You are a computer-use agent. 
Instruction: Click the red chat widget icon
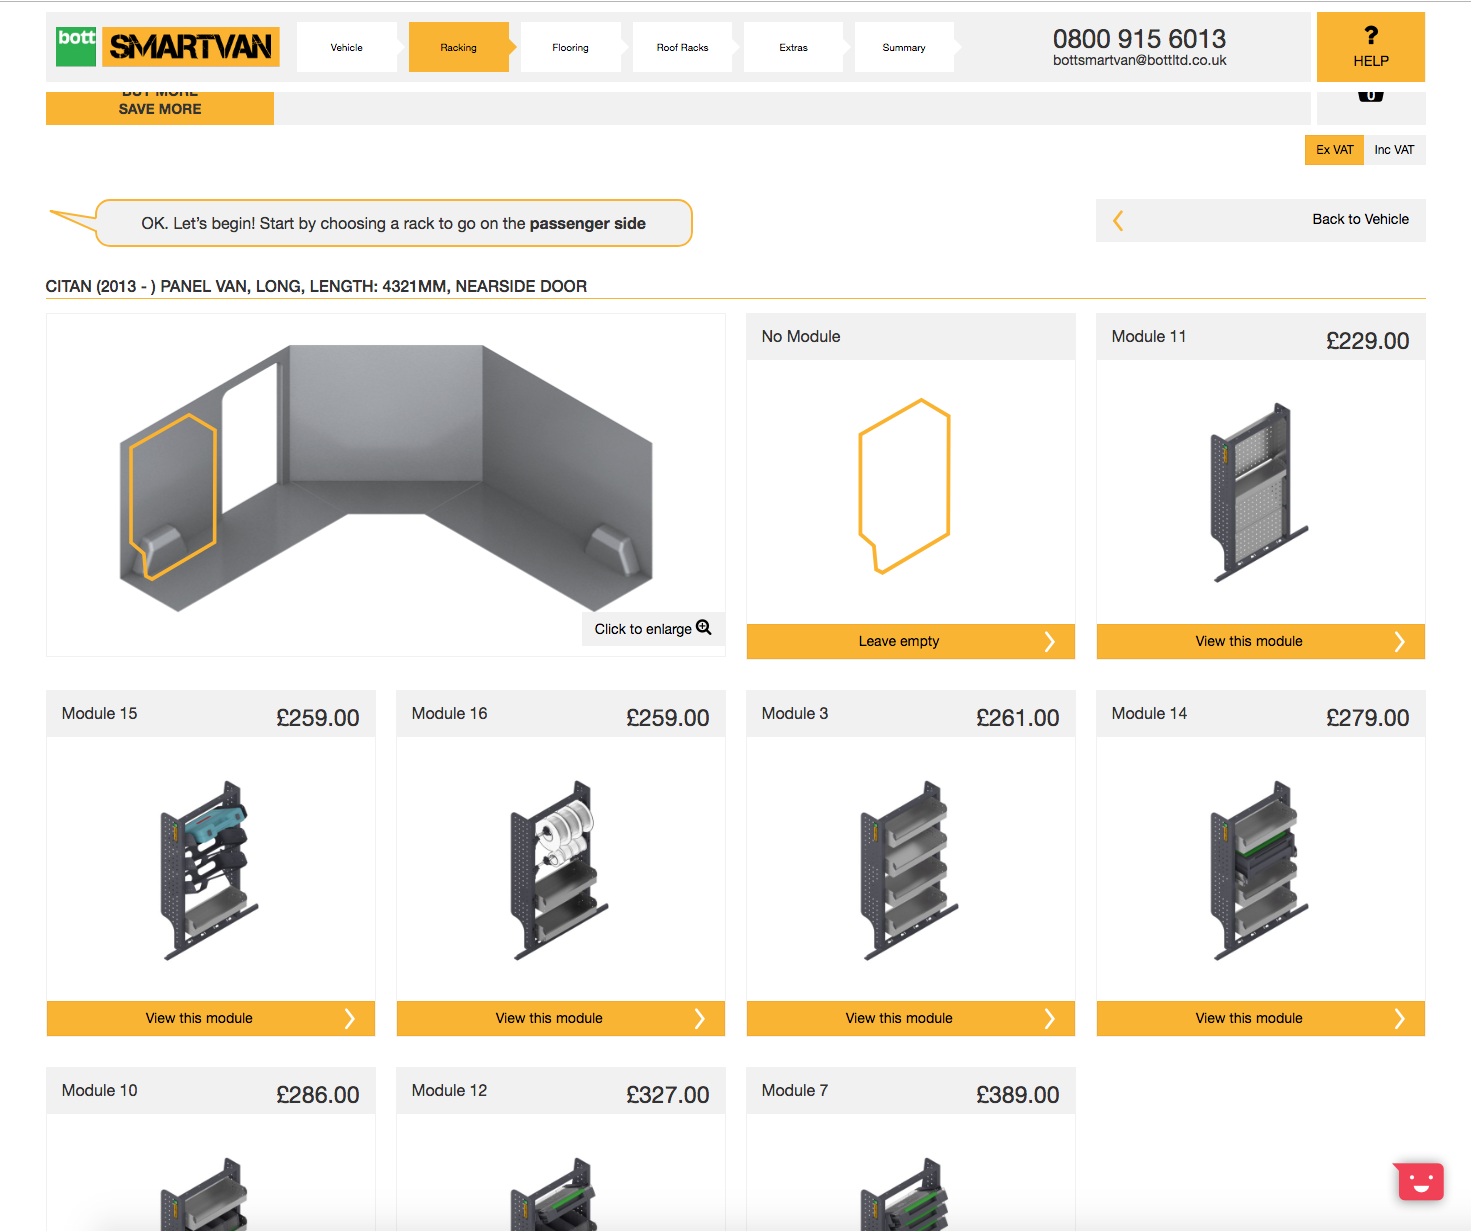1420,1182
